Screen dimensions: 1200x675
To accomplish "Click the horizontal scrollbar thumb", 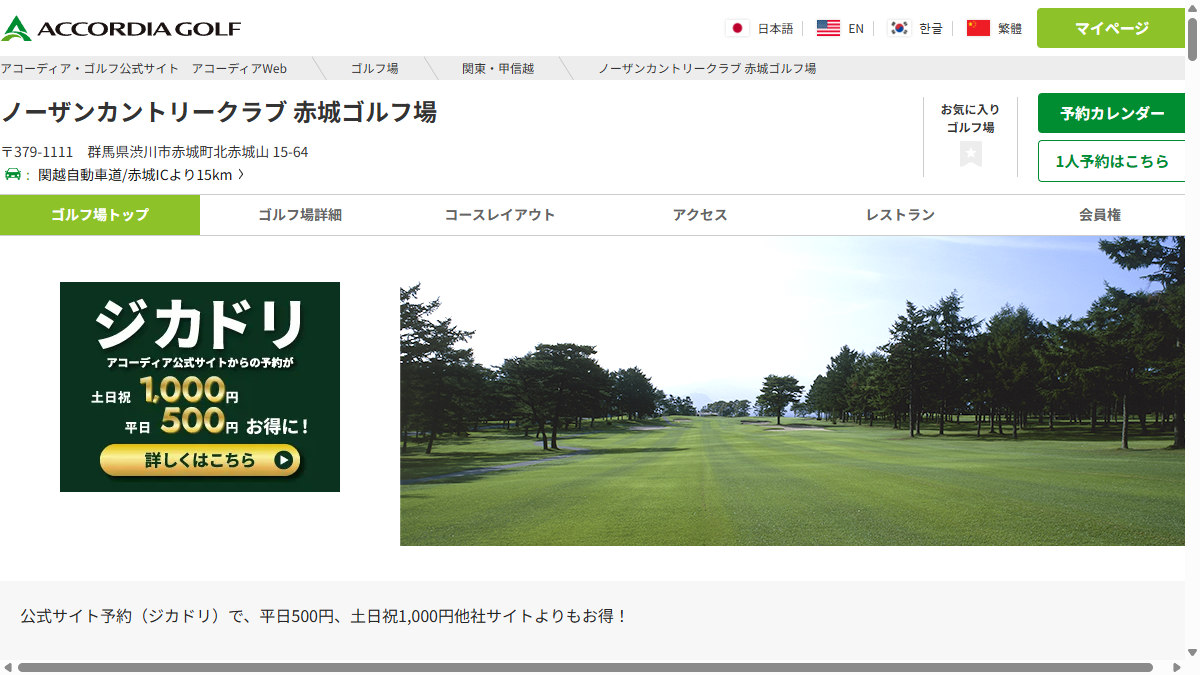I will [x=585, y=667].
